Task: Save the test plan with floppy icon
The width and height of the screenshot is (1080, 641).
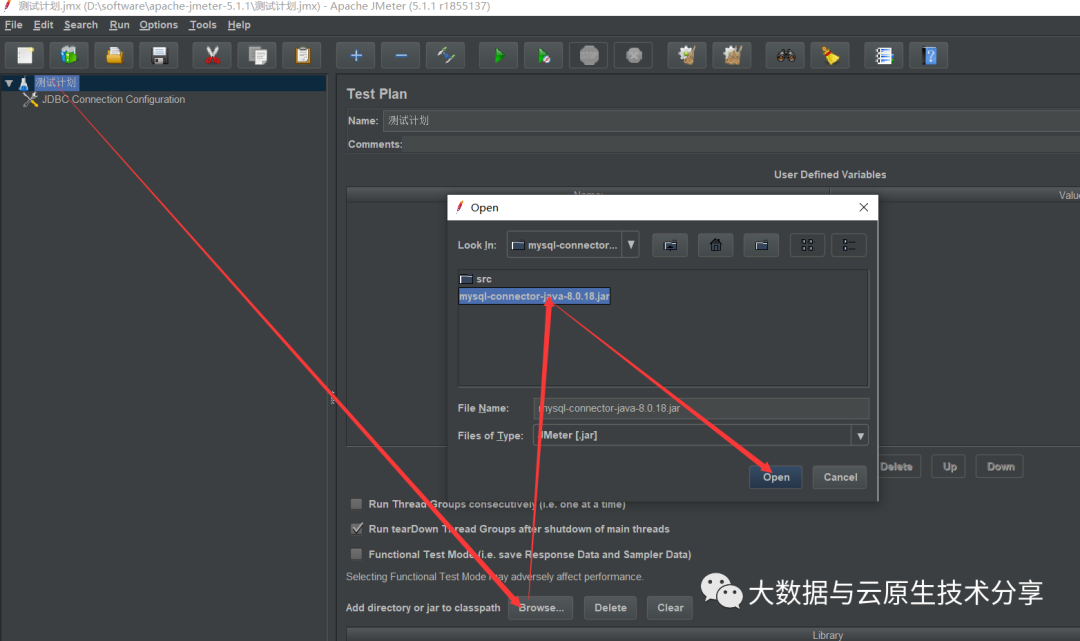Action: click(x=159, y=56)
